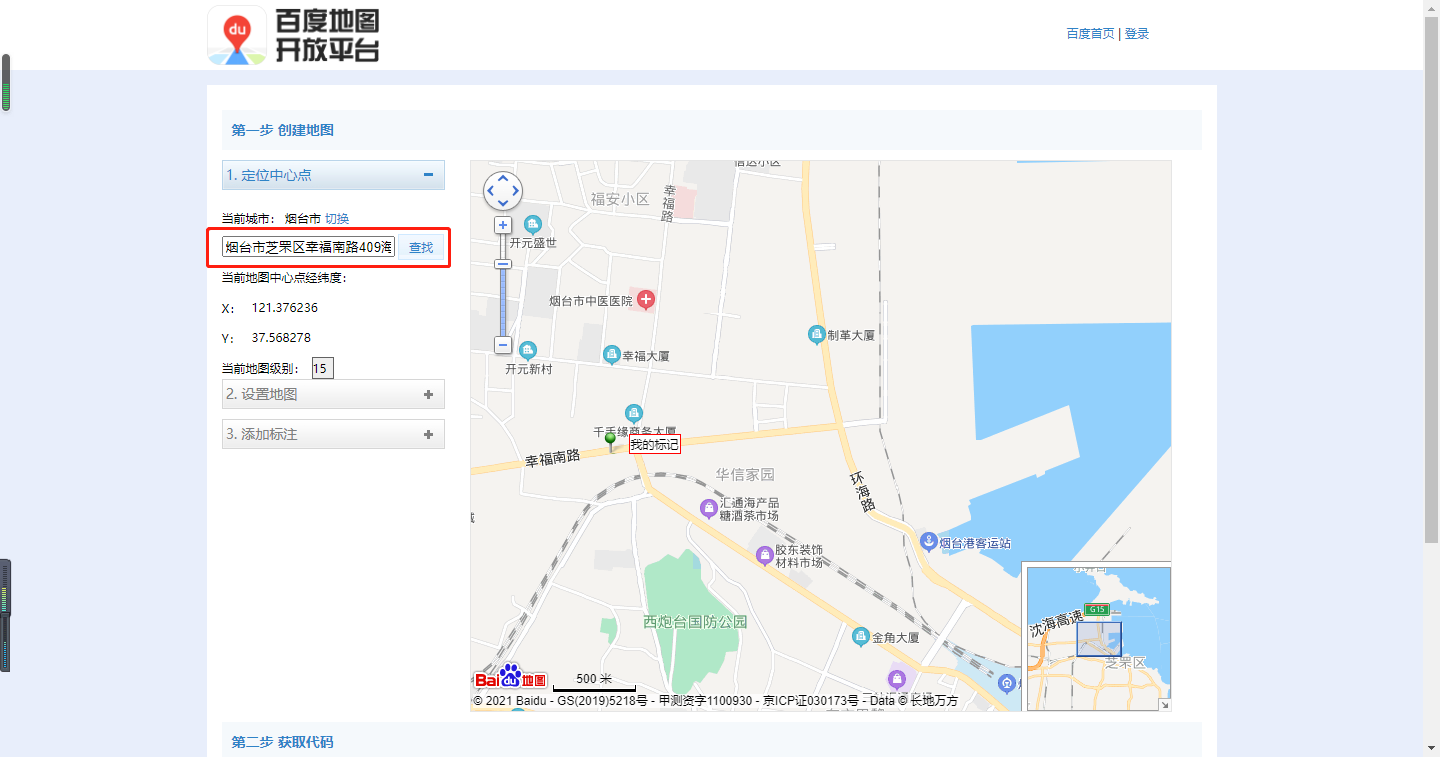Click the 幸福南路 road label
The height and width of the screenshot is (757, 1440).
[553, 459]
